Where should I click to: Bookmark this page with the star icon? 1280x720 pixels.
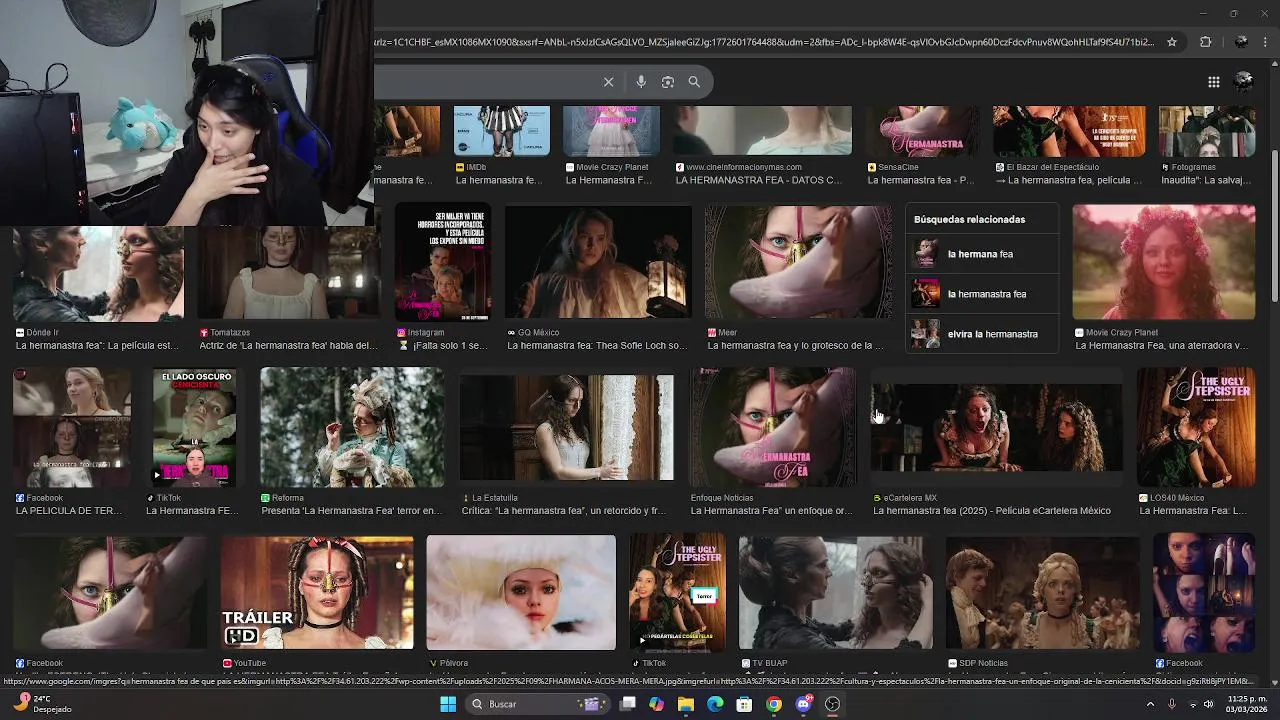1172,42
